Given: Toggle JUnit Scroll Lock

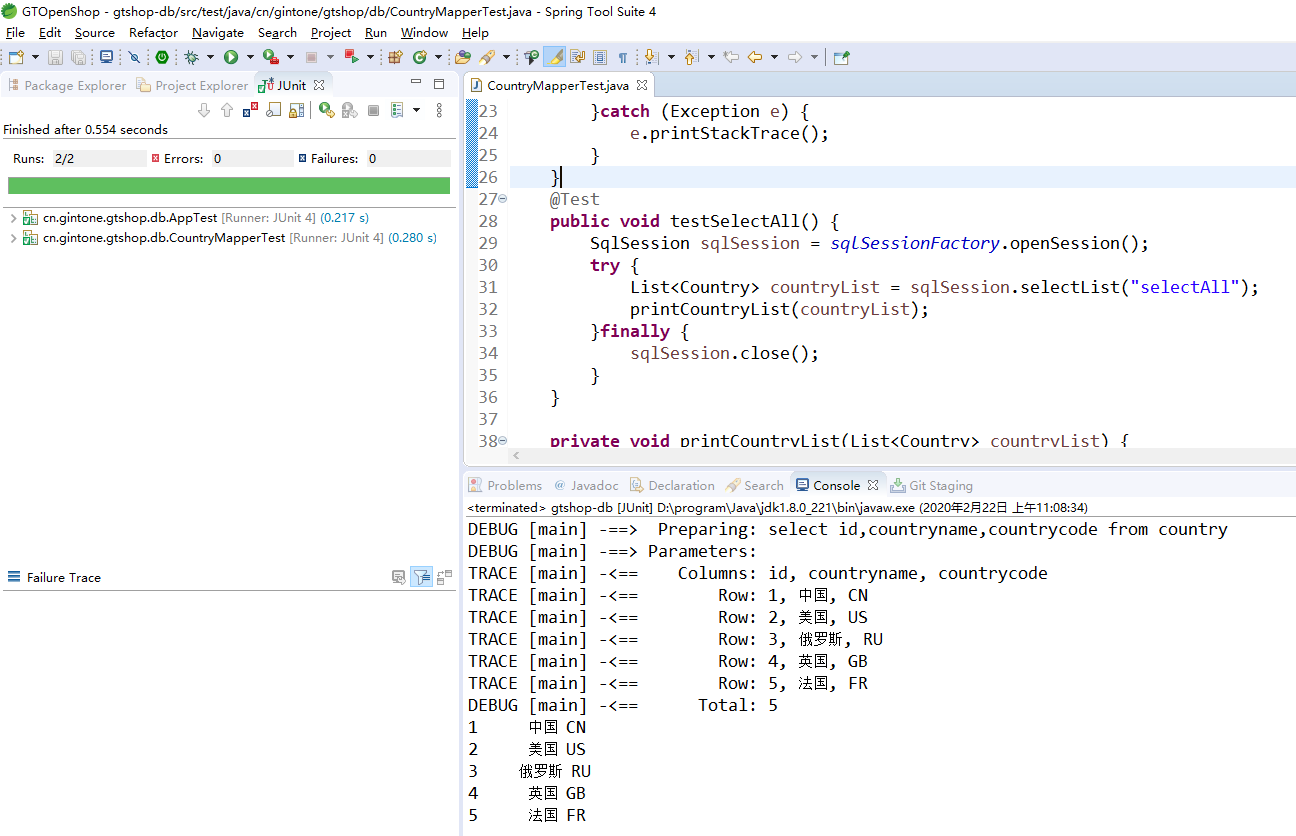Looking at the screenshot, I should (296, 111).
